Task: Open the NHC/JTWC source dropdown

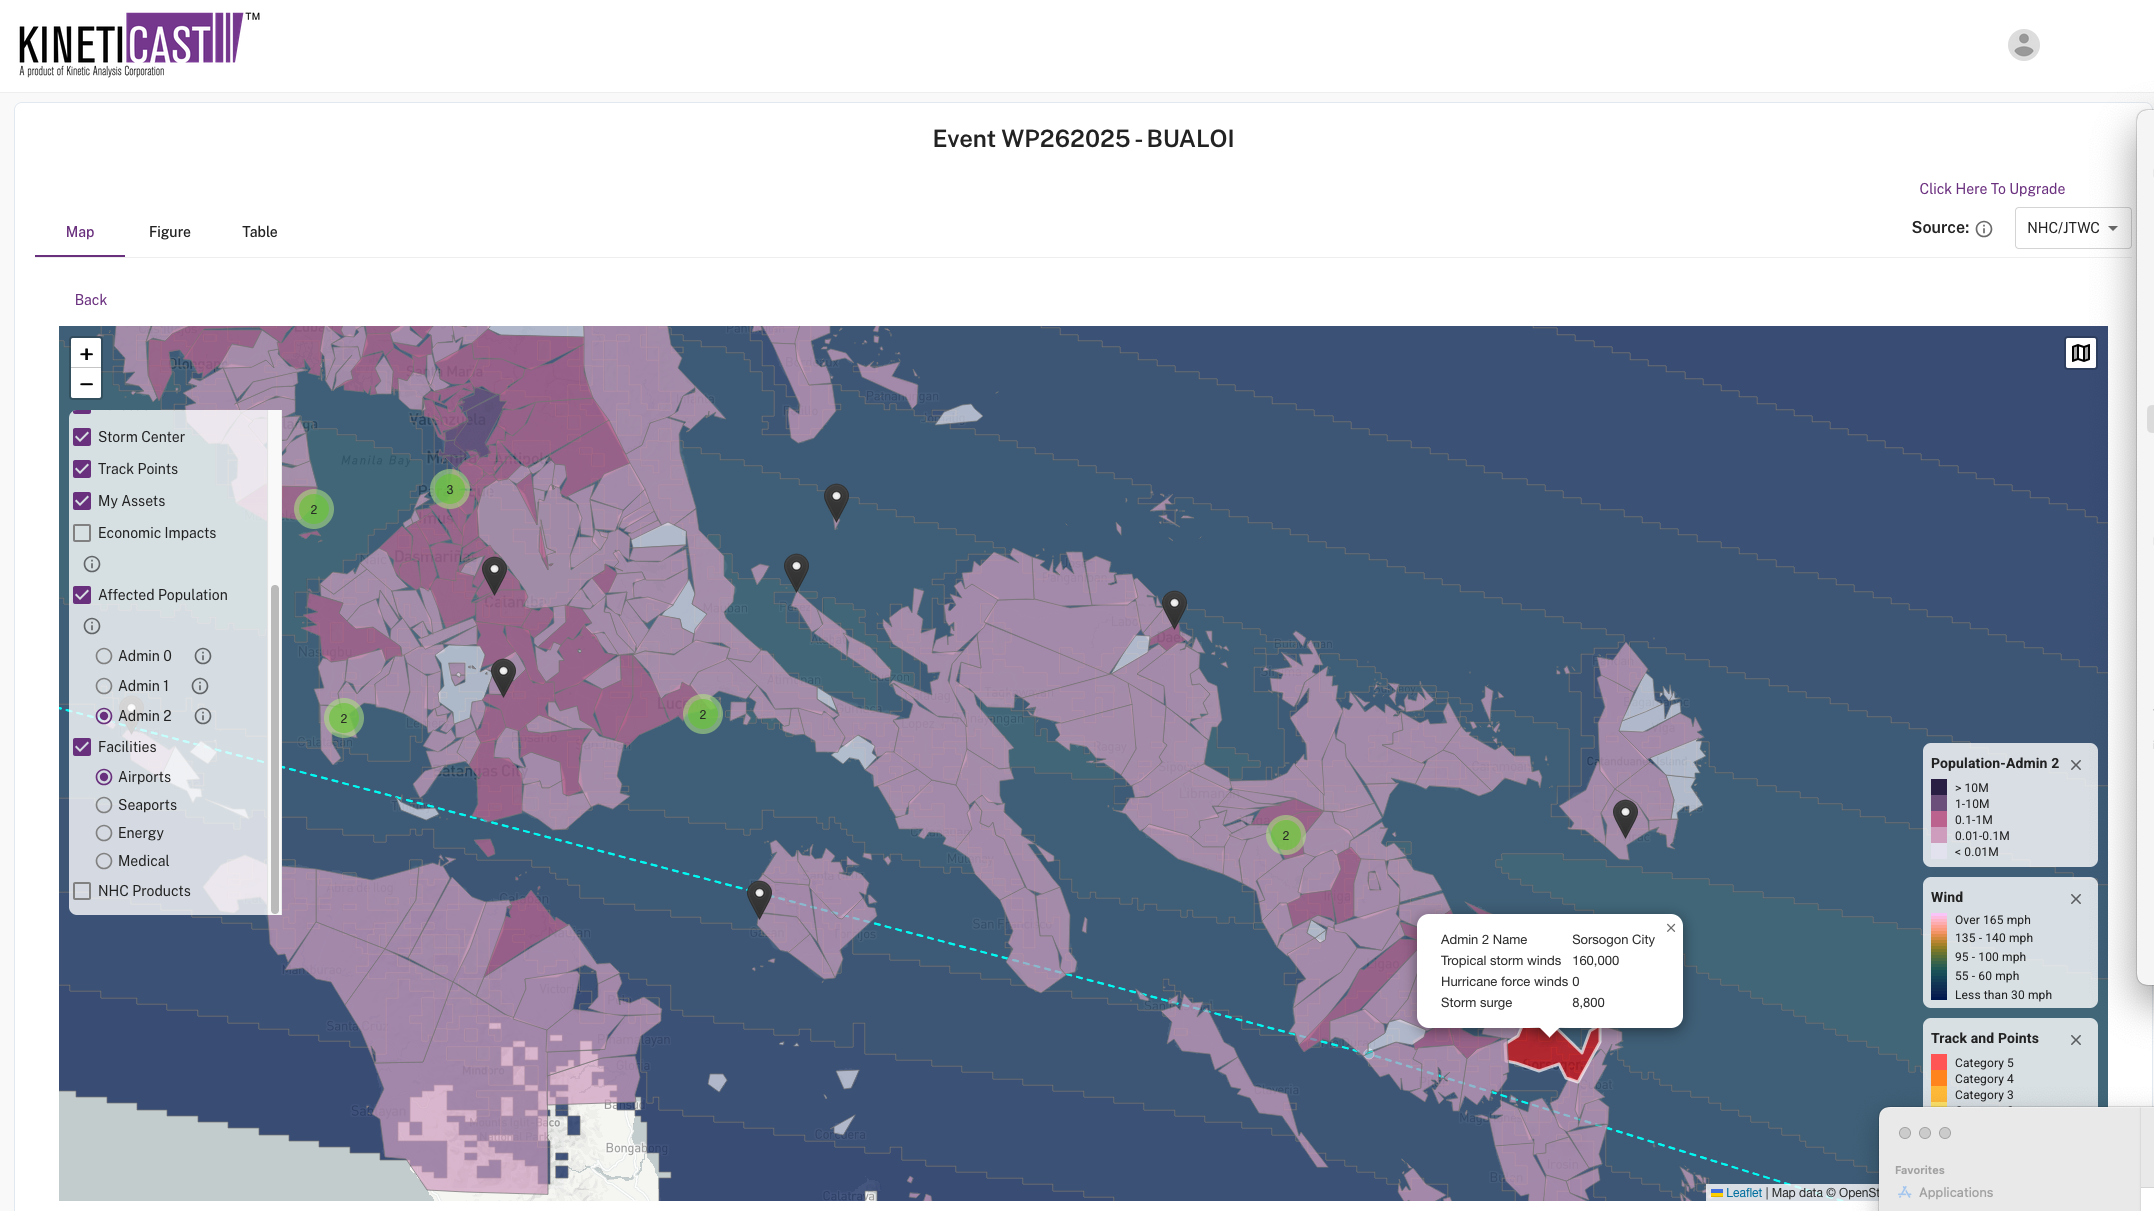Action: [2072, 228]
